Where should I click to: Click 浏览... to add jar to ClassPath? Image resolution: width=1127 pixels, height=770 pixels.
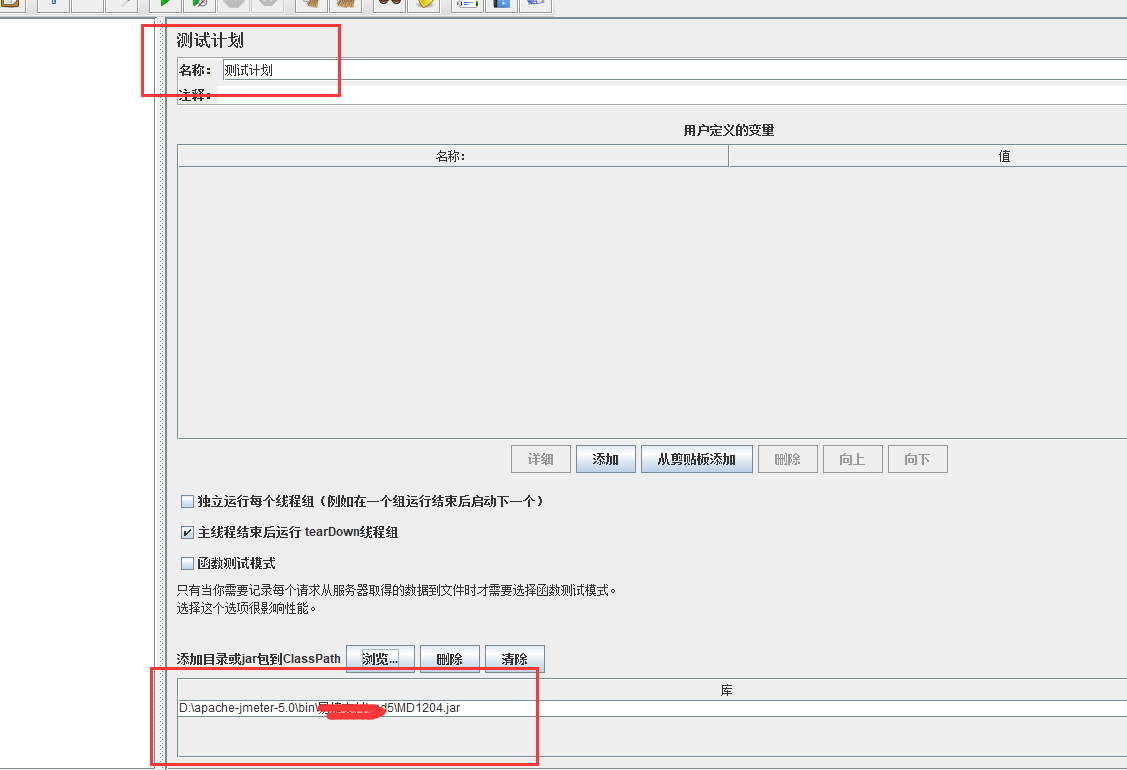coord(379,660)
